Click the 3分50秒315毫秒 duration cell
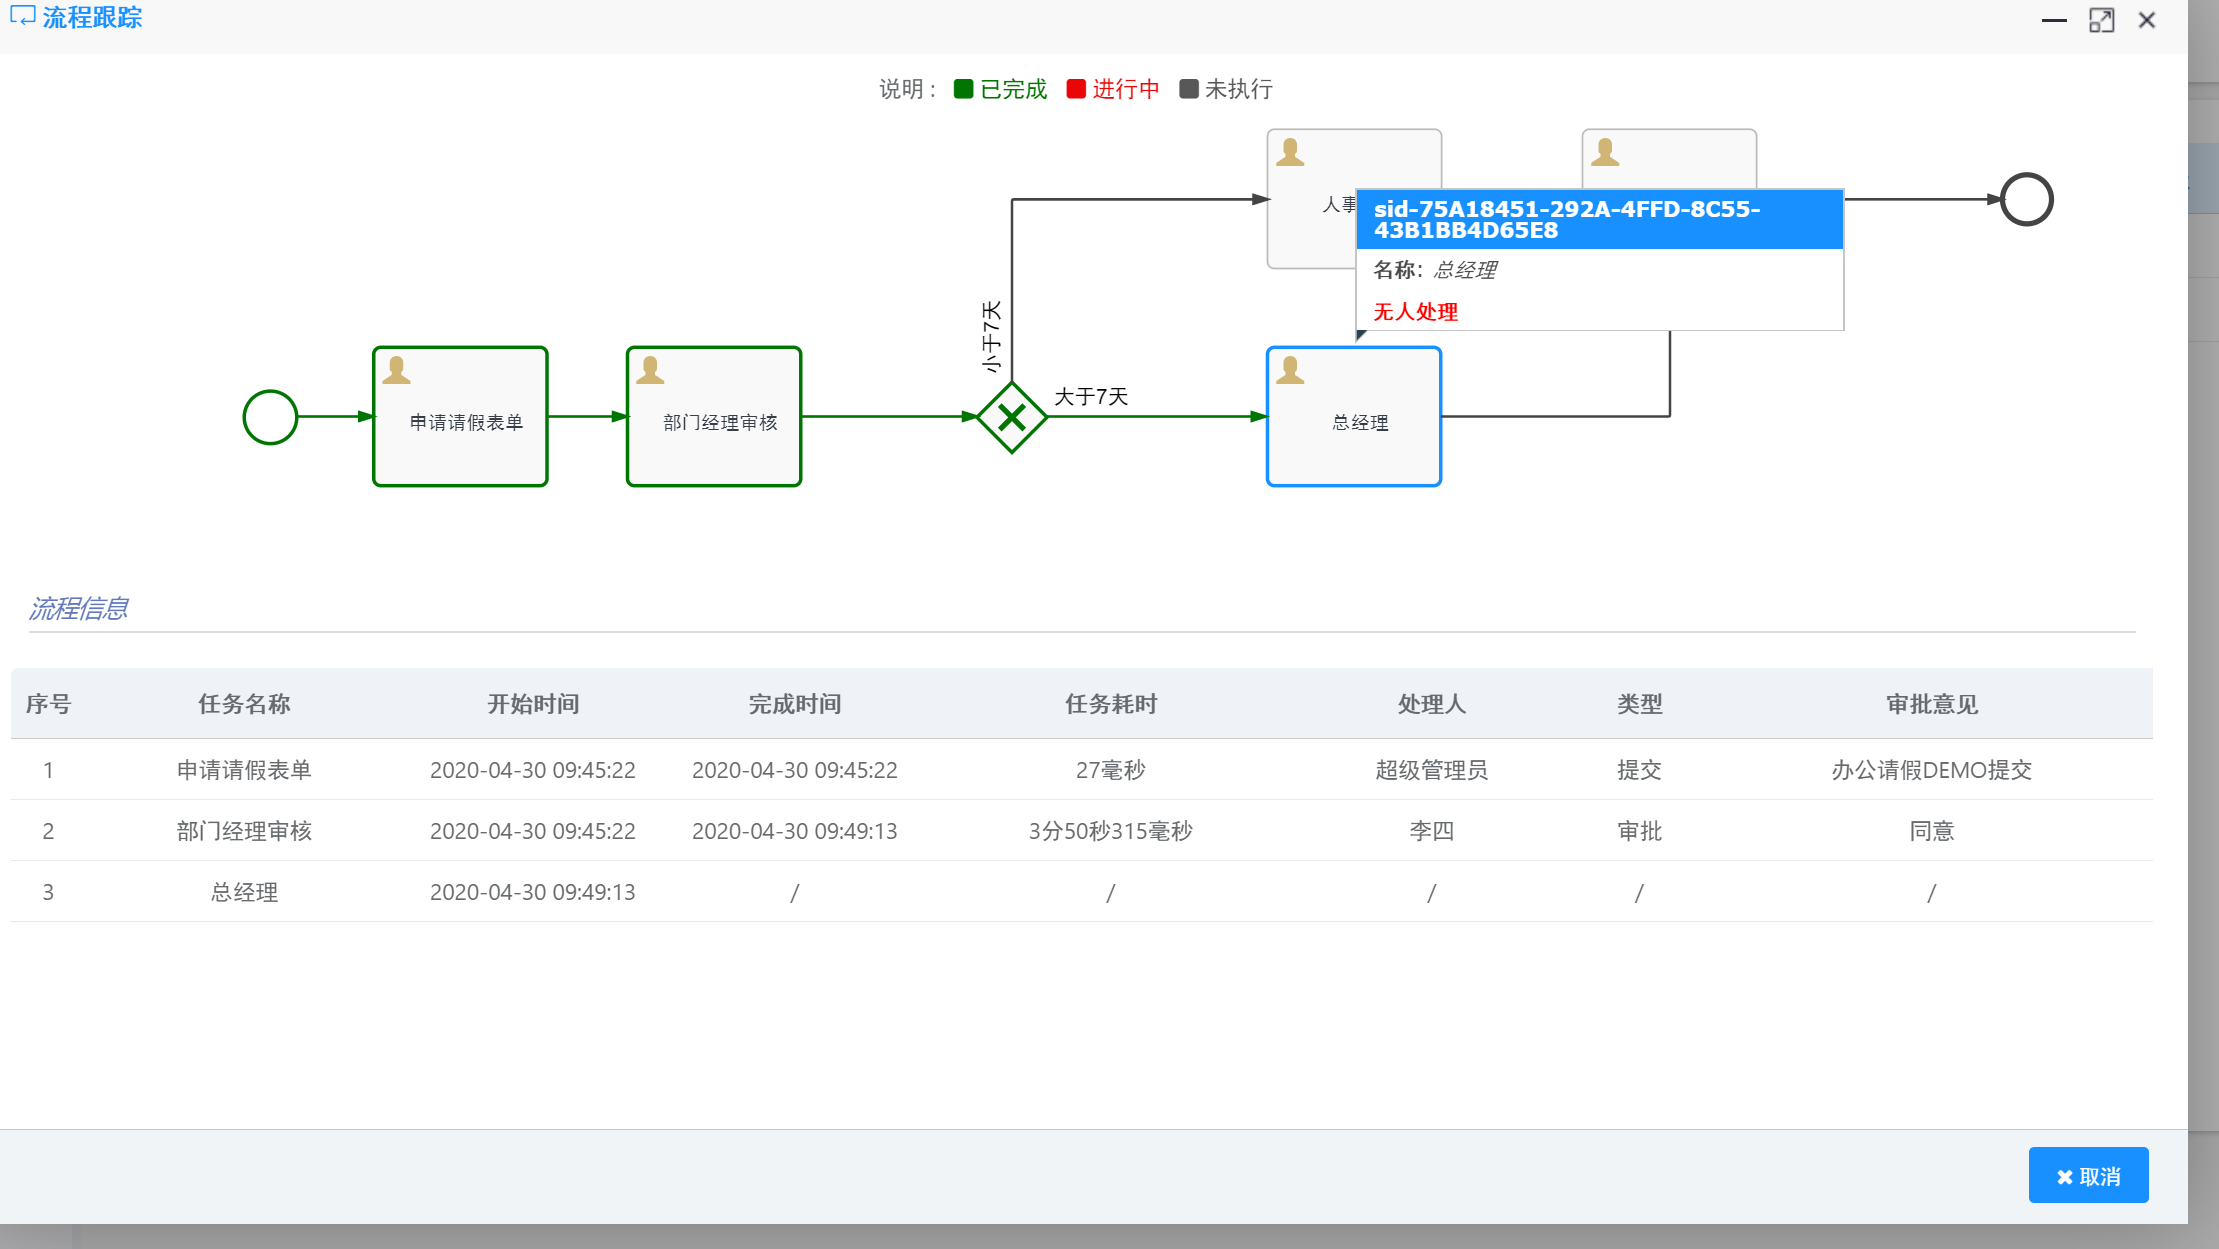This screenshot has width=2219, height=1249. click(x=1111, y=831)
